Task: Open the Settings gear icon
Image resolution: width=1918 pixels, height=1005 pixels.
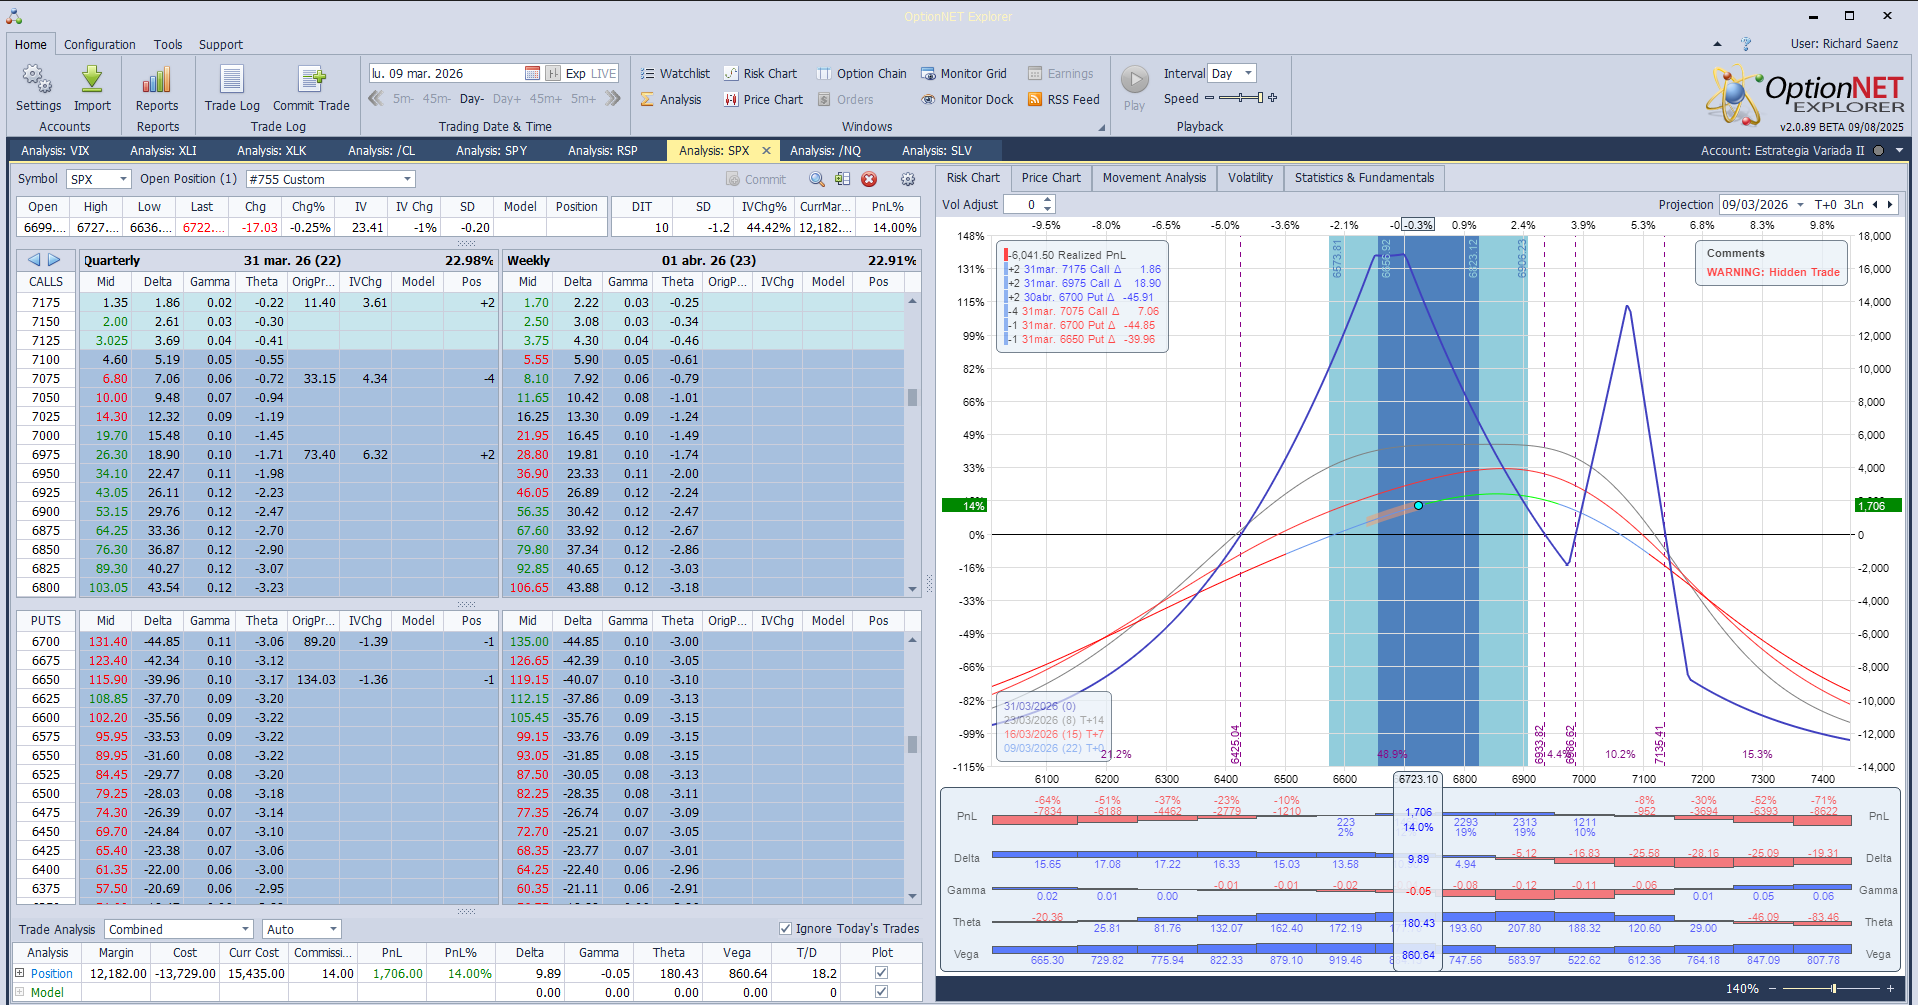Action: coord(38,80)
